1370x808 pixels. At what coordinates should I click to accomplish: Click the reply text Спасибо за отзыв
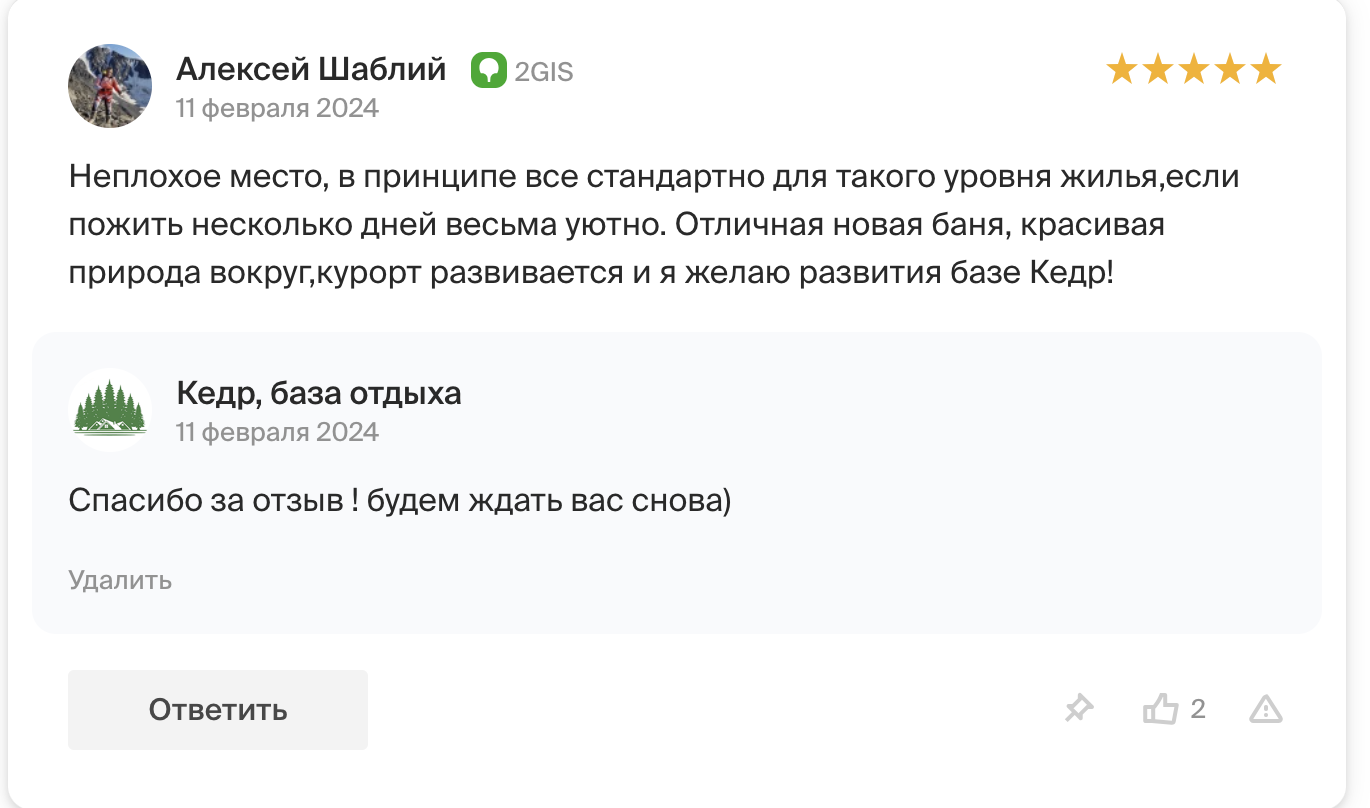pos(400,501)
